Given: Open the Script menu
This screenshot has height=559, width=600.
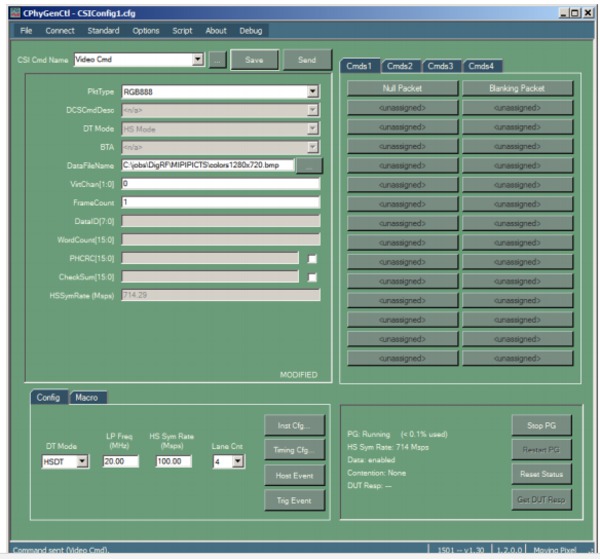Looking at the screenshot, I should 182,31.
